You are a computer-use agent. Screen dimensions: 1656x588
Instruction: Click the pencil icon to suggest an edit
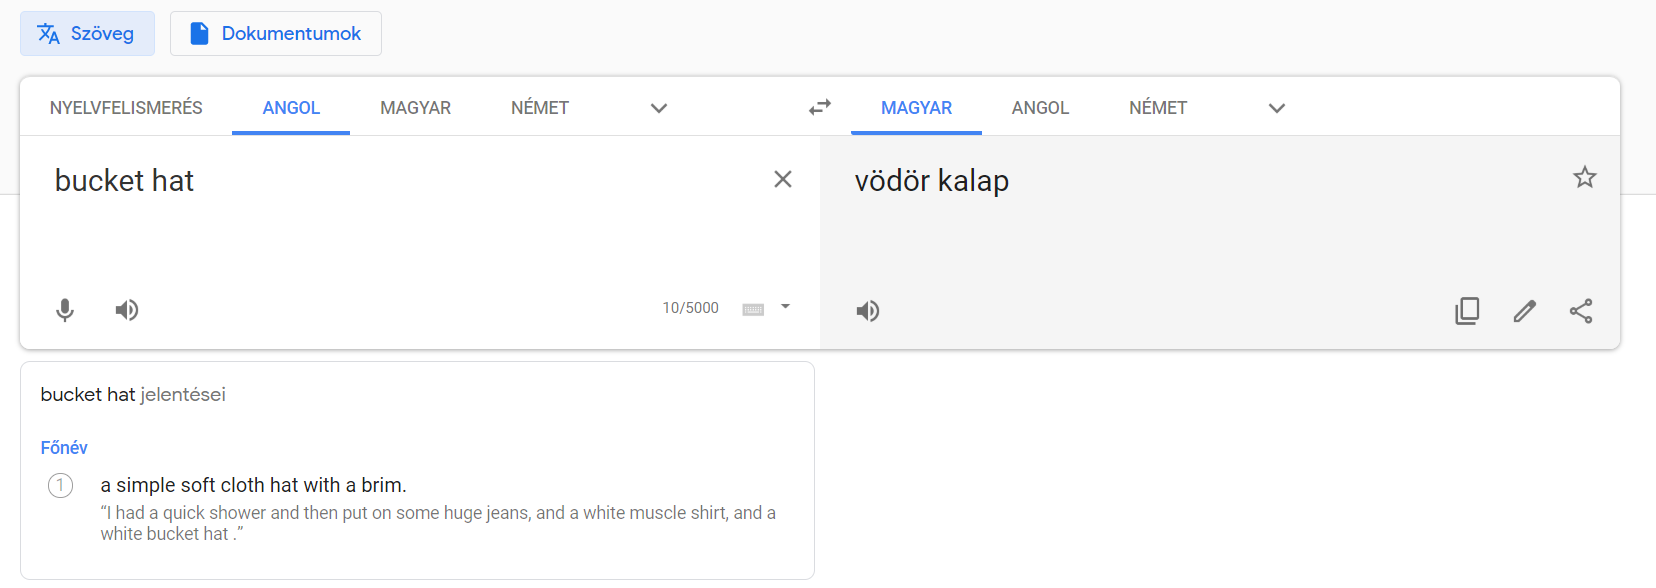click(1524, 311)
